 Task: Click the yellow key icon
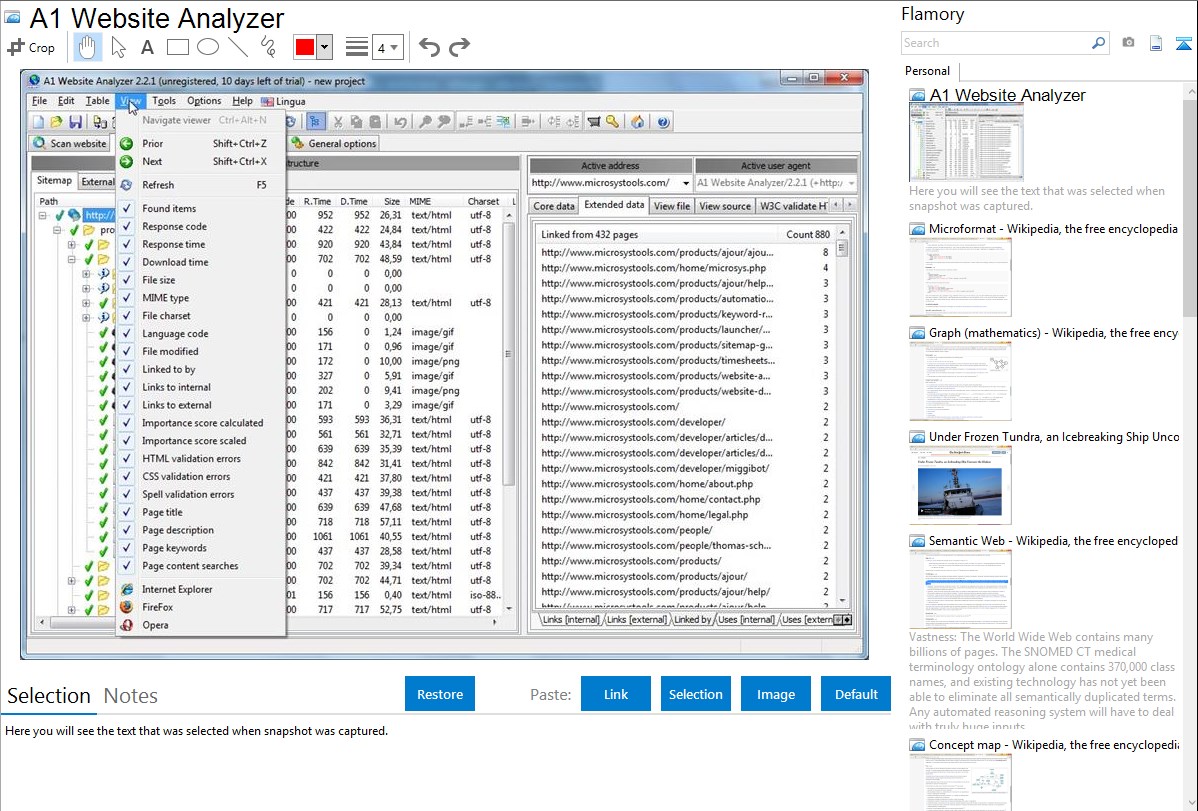tap(613, 122)
